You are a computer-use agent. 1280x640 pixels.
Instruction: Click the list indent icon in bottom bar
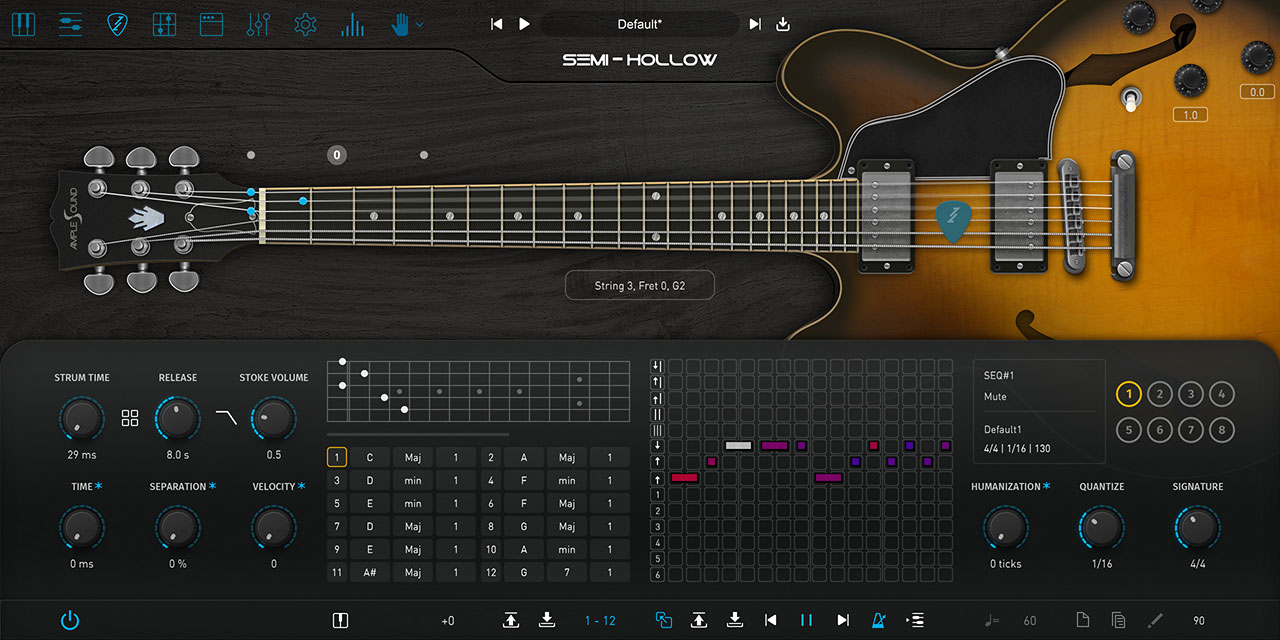pos(914,621)
